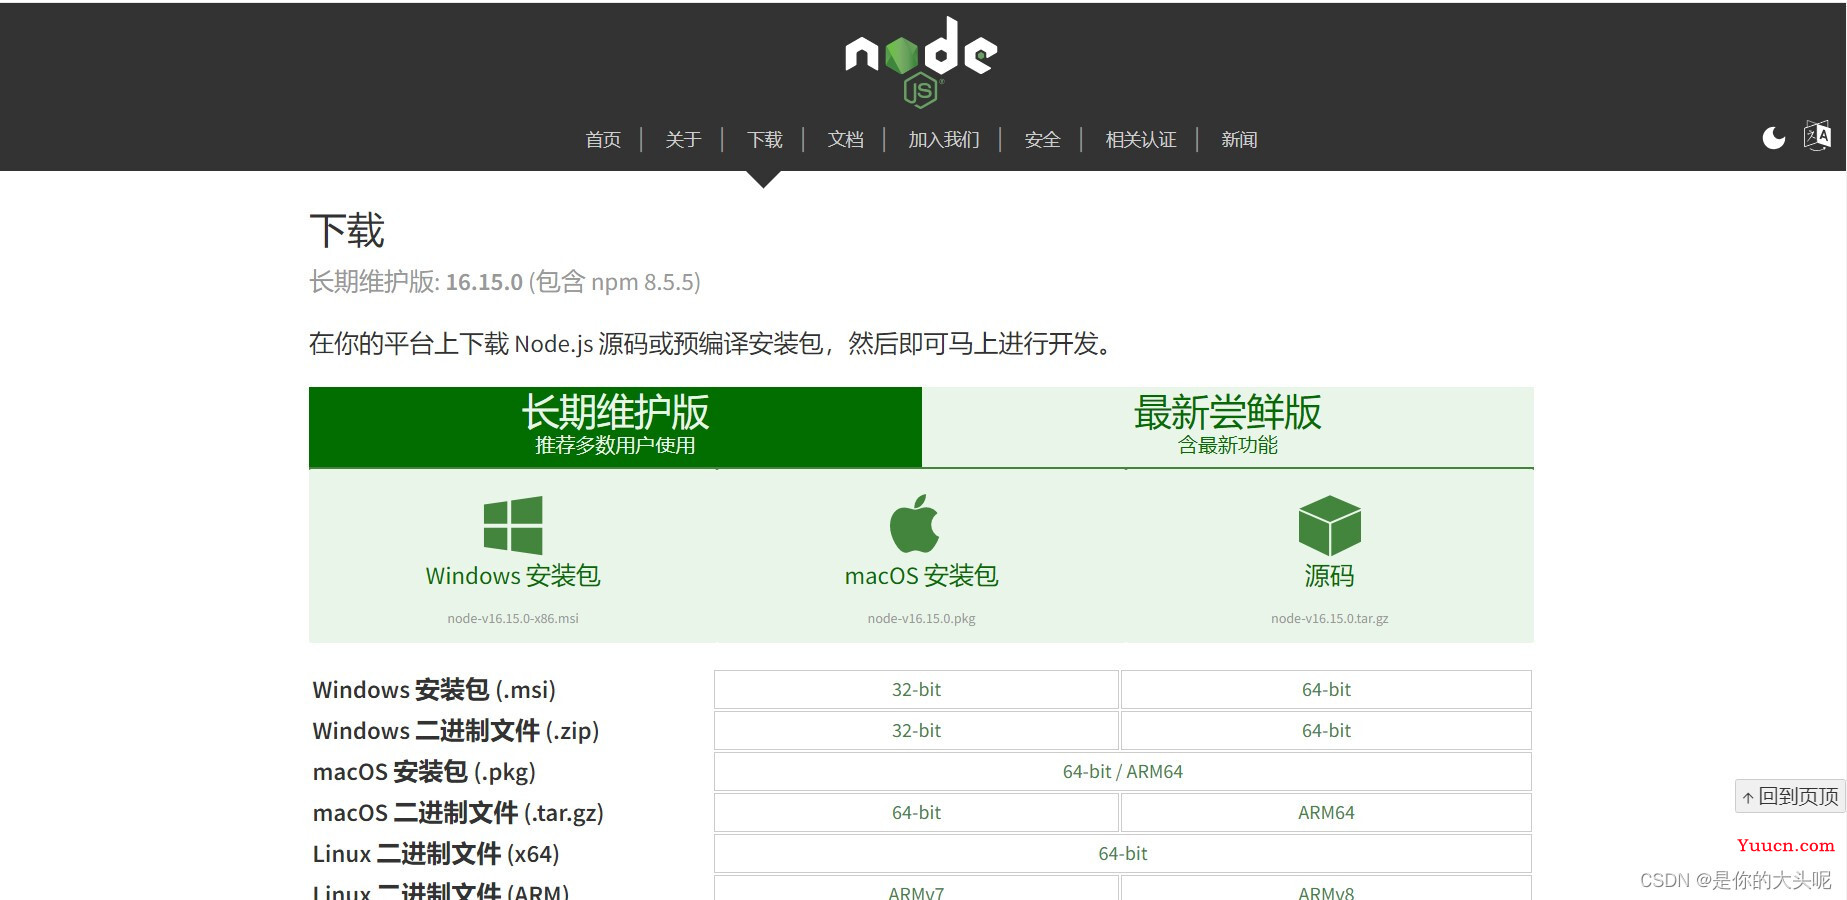This screenshot has width=1847, height=900.
Task: Click 回到页顶 back-to-top button
Action: click(1790, 796)
